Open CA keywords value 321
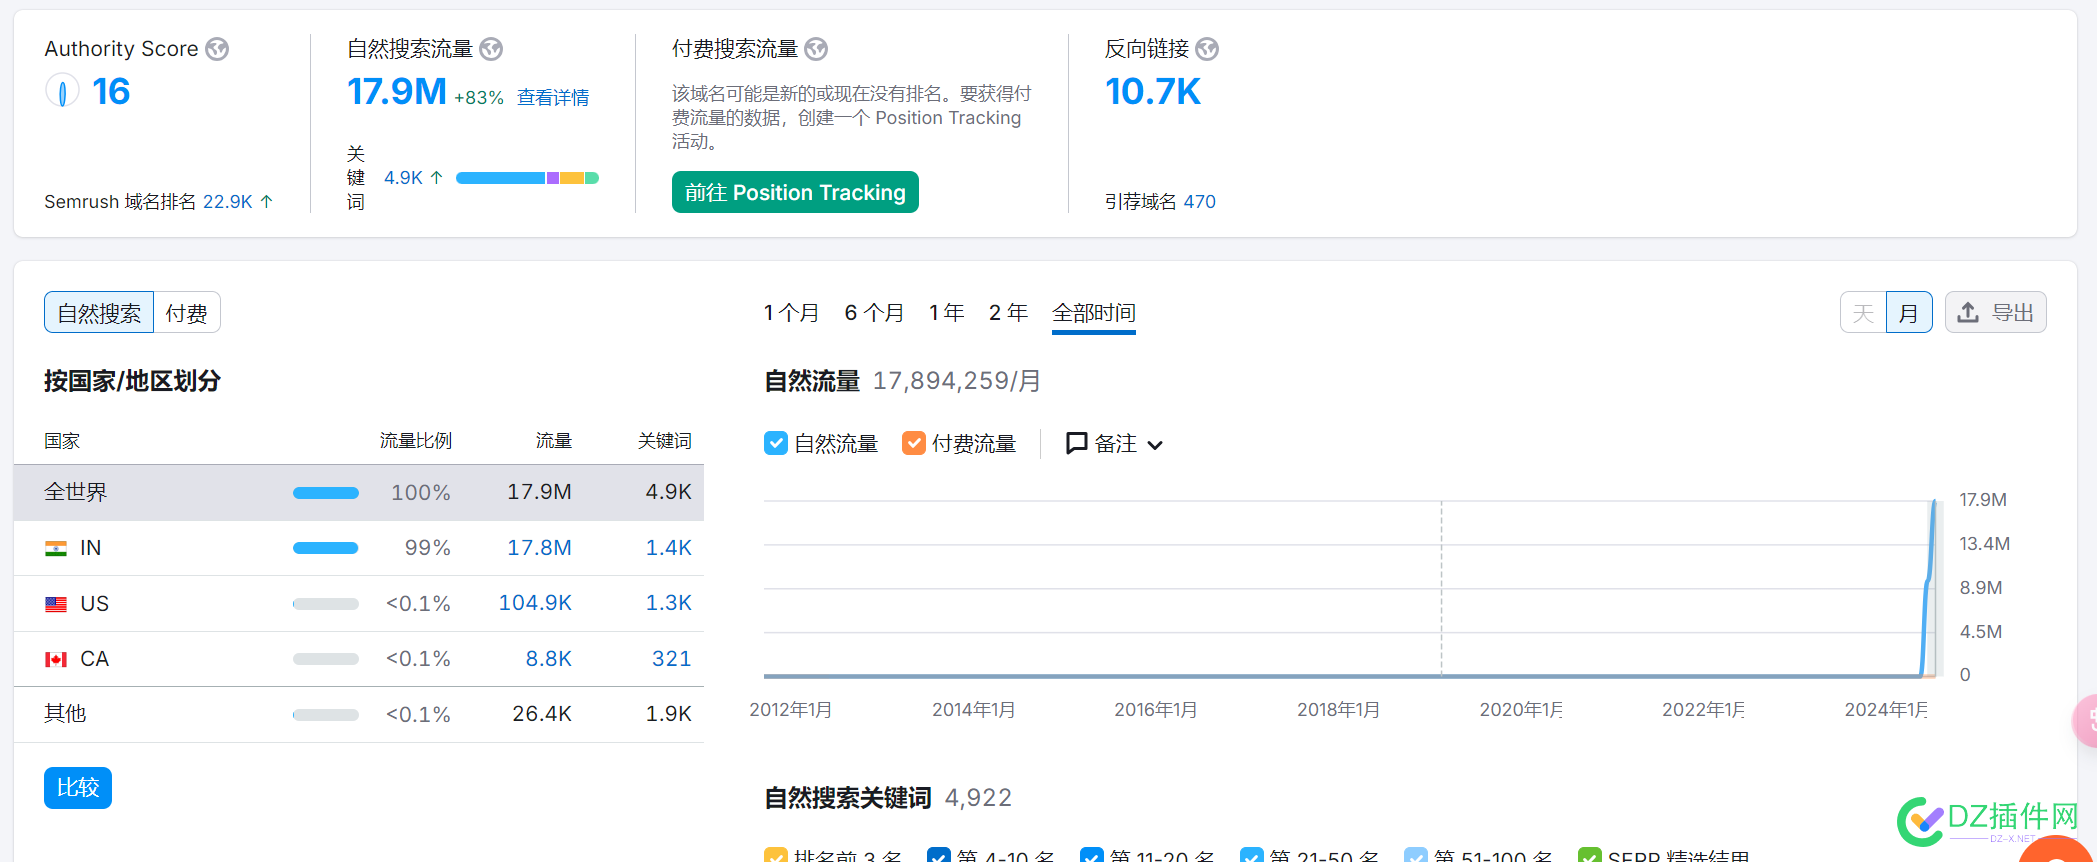 671,659
